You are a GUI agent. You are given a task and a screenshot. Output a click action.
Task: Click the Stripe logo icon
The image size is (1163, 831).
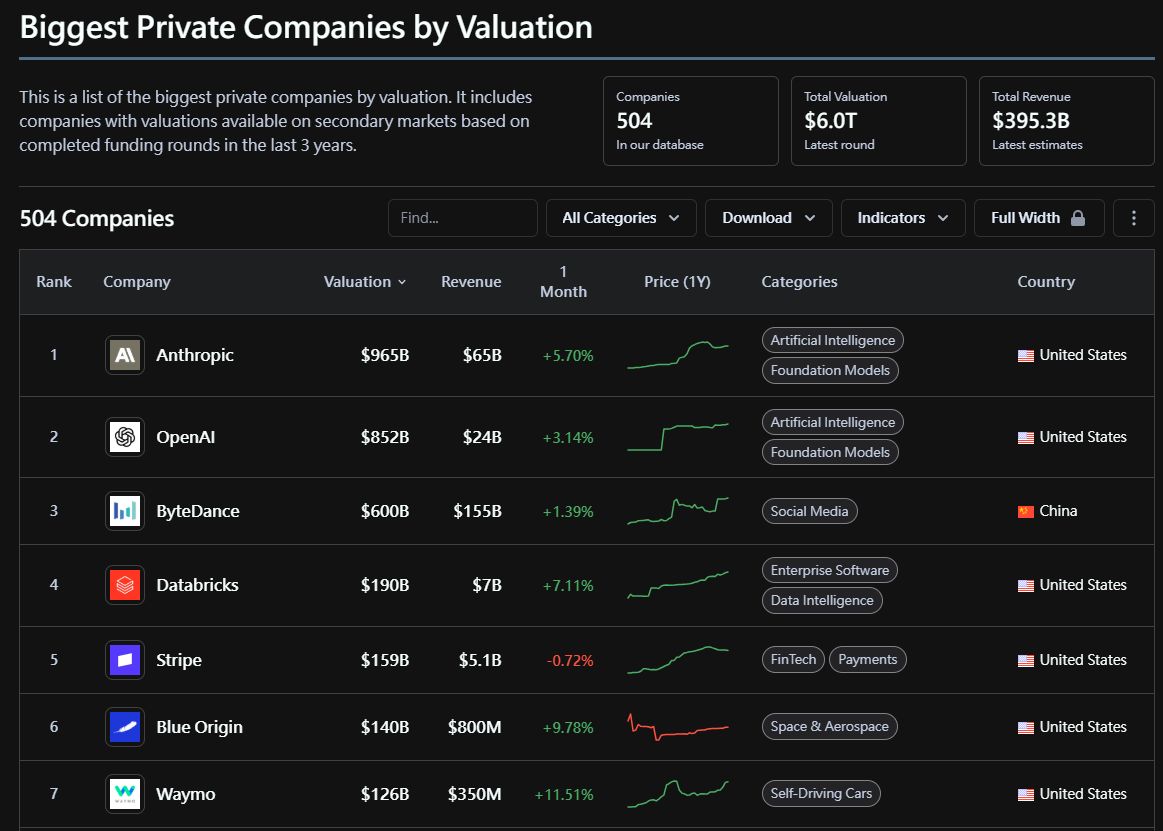pyautogui.click(x=125, y=660)
